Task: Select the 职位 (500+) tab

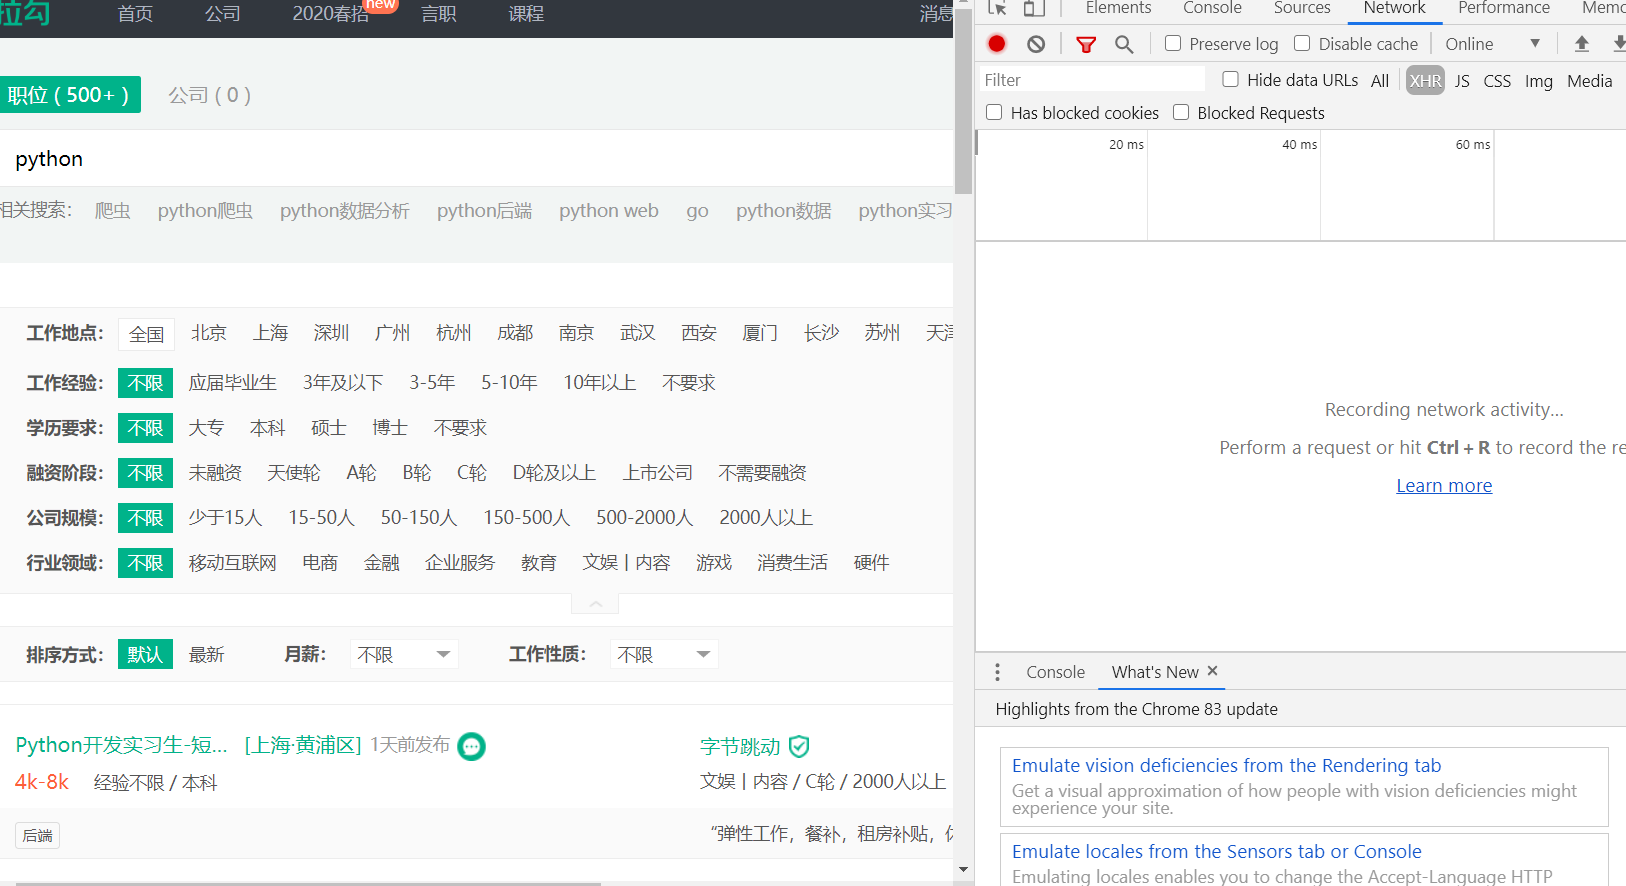Action: click(69, 95)
